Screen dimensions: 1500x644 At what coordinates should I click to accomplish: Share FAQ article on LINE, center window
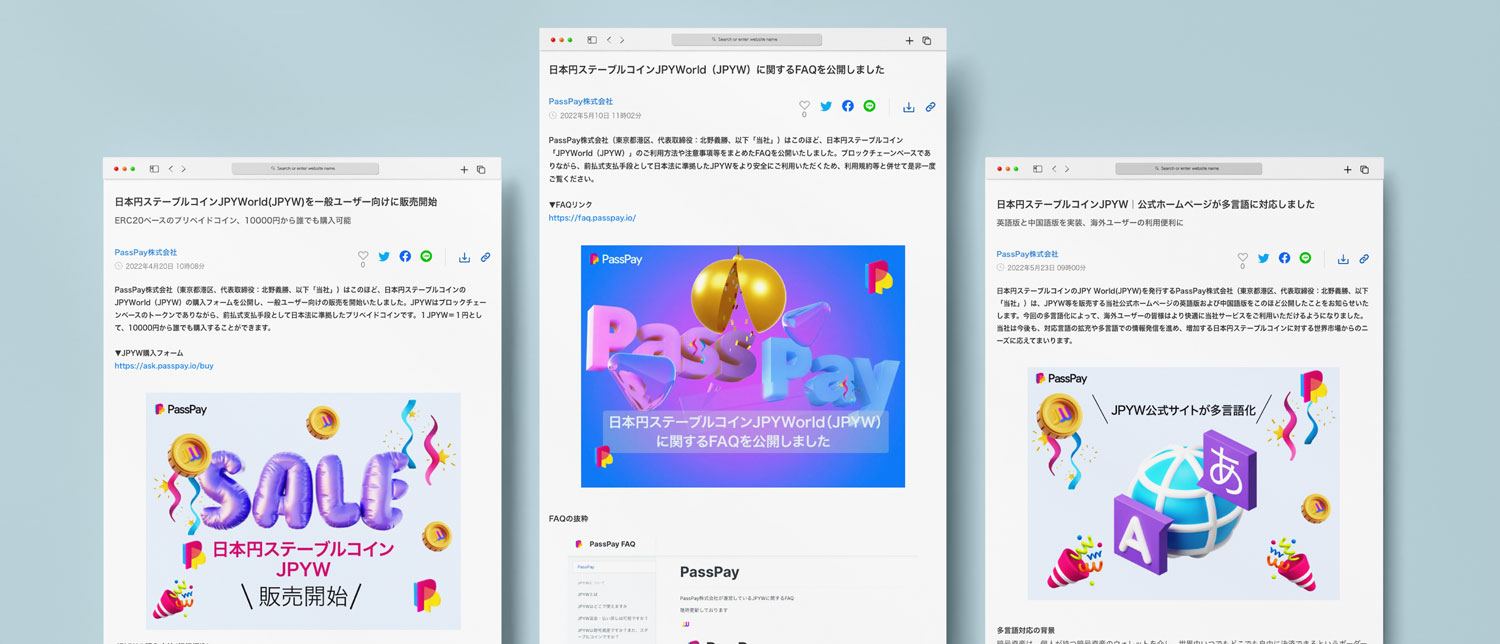pyautogui.click(x=869, y=106)
